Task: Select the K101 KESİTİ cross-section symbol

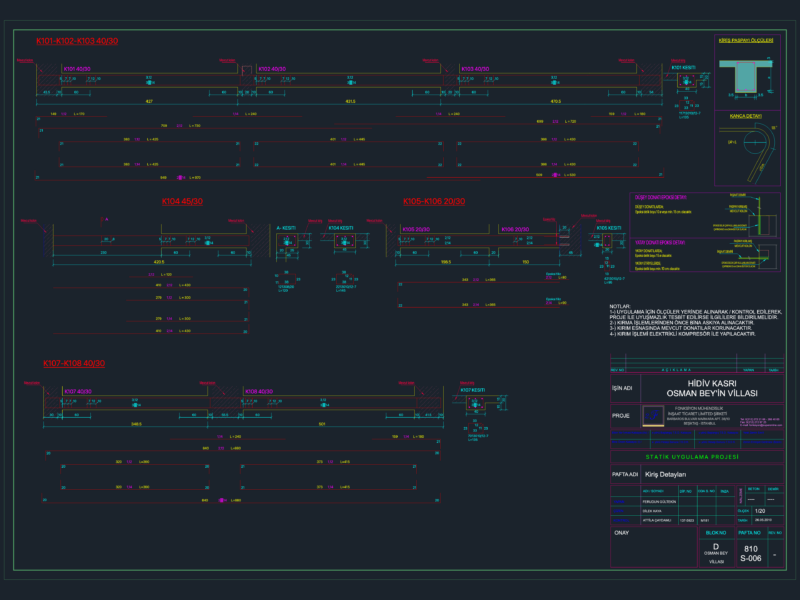Action: (x=687, y=81)
